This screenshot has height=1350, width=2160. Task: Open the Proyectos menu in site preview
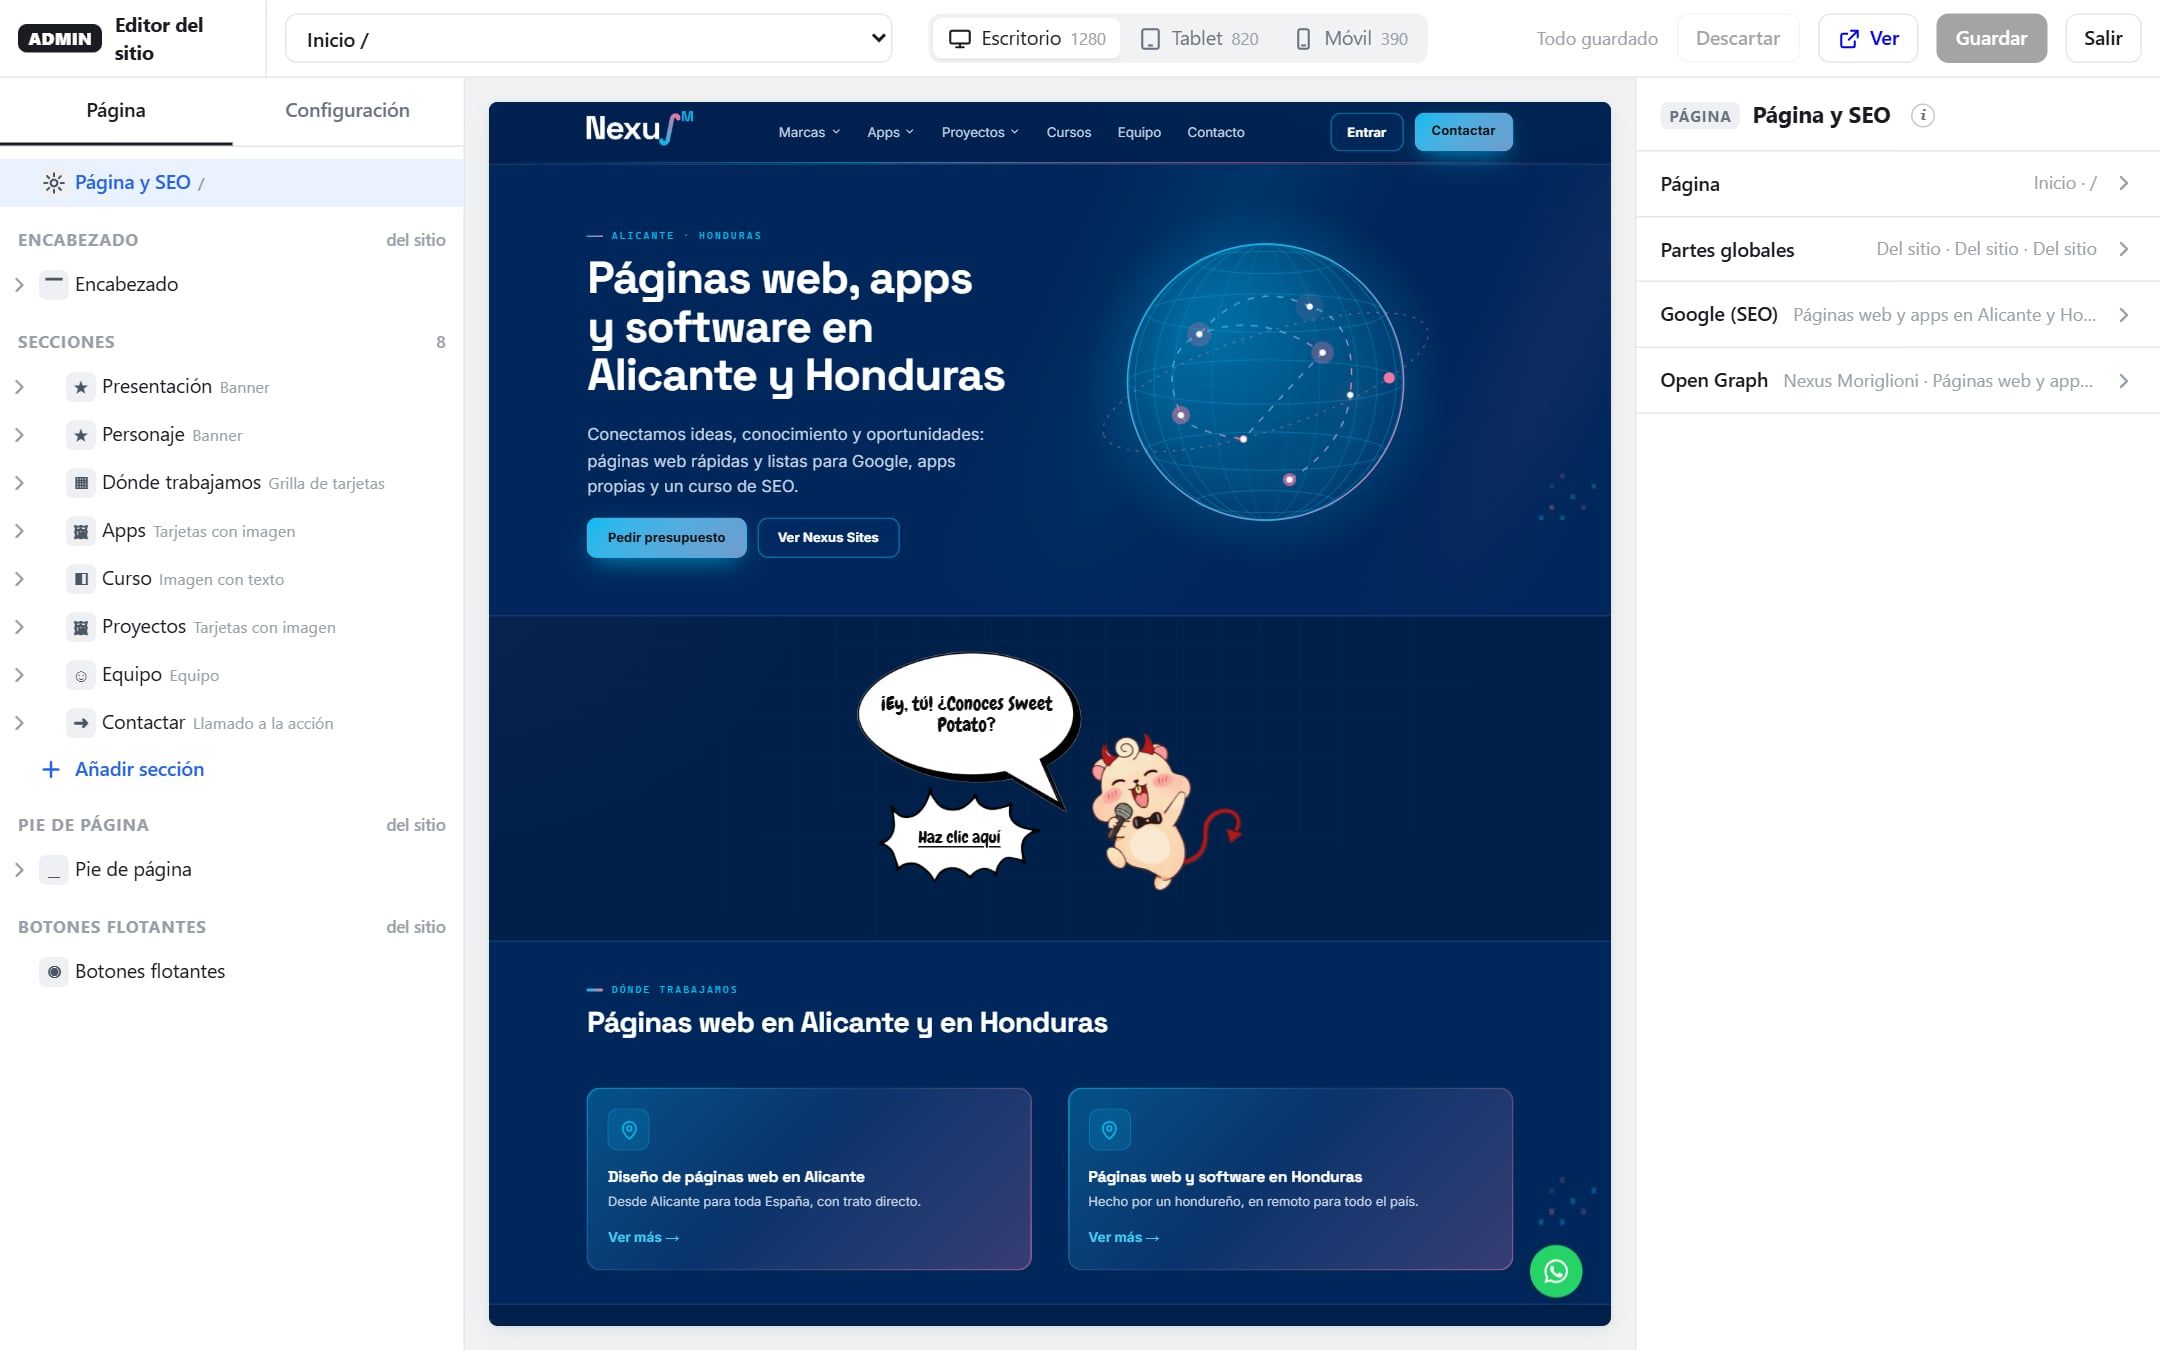980,132
